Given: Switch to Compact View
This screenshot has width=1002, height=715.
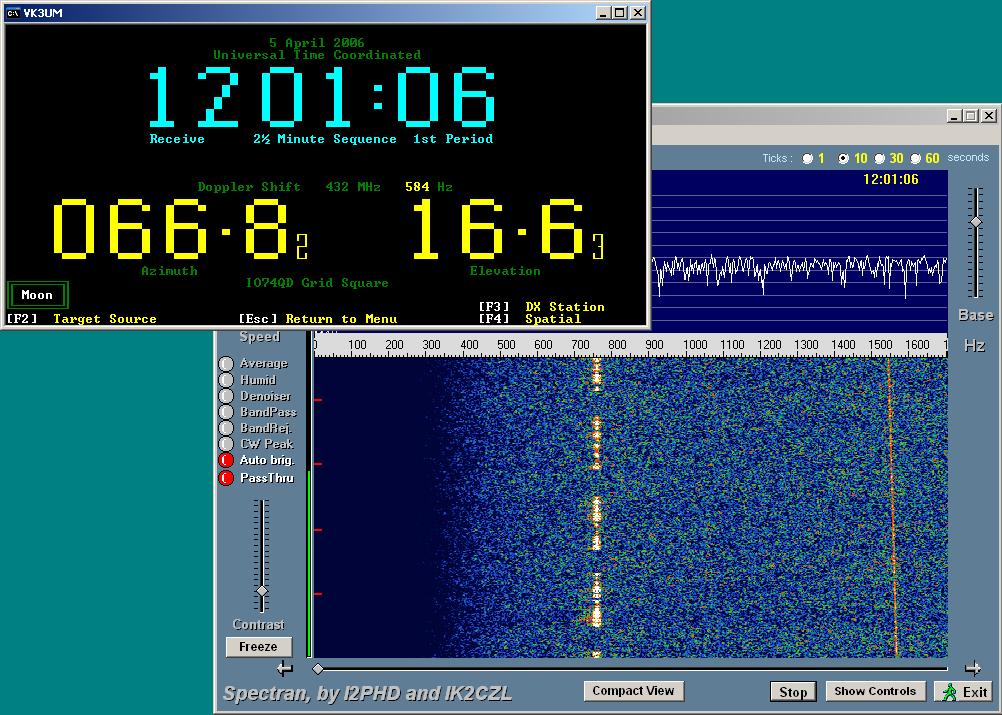Looking at the screenshot, I should tap(633, 691).
